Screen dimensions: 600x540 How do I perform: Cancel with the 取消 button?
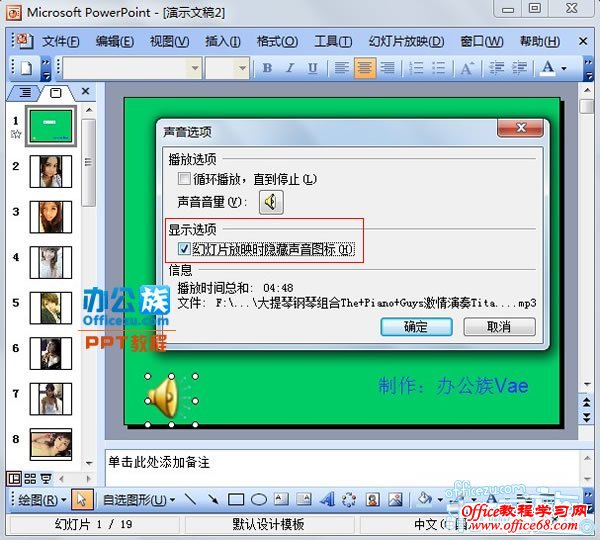(499, 326)
